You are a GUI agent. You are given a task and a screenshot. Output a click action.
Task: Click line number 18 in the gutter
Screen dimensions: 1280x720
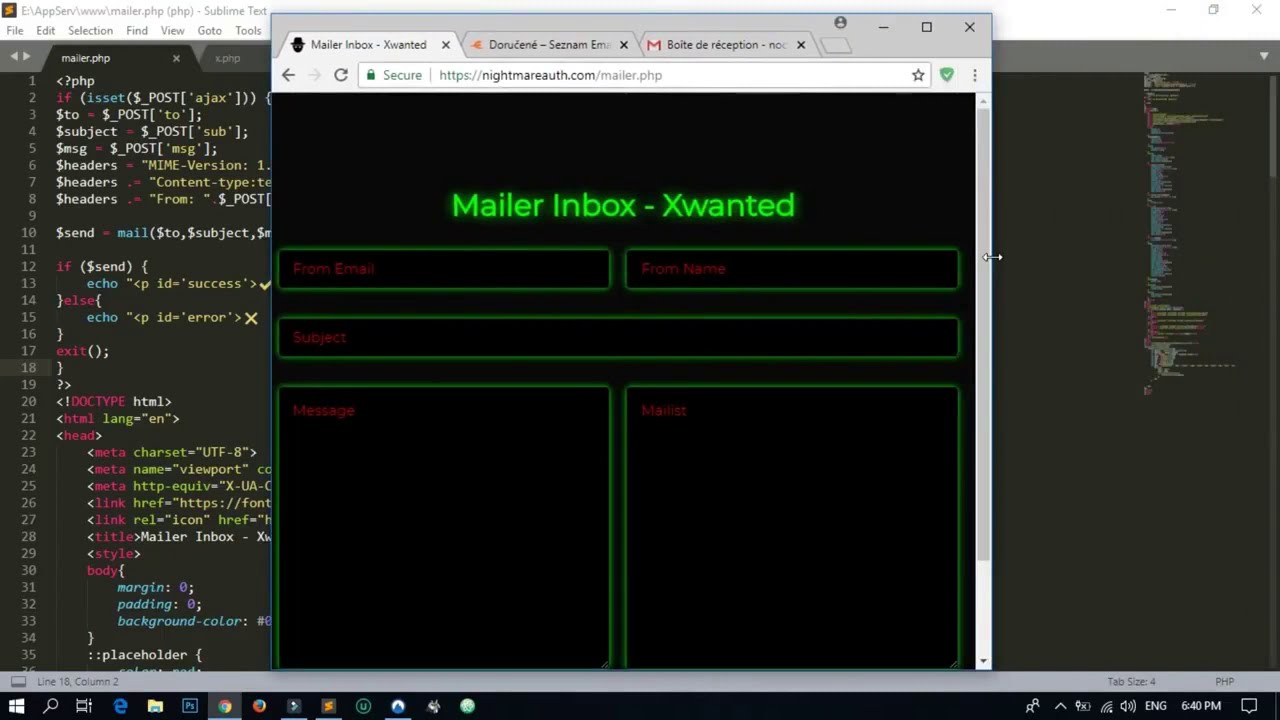tap(29, 367)
